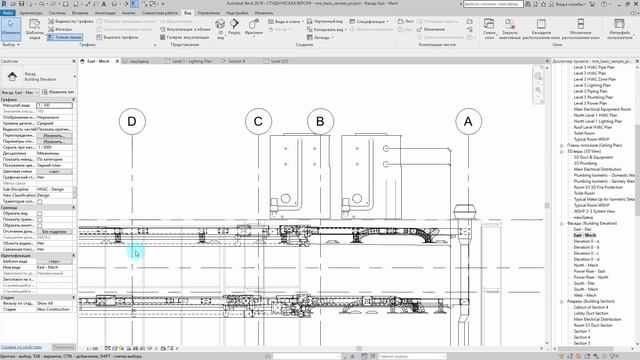Toggle Тонкие линии (Thin Lines) button
640x360 pixels.
click(65, 37)
